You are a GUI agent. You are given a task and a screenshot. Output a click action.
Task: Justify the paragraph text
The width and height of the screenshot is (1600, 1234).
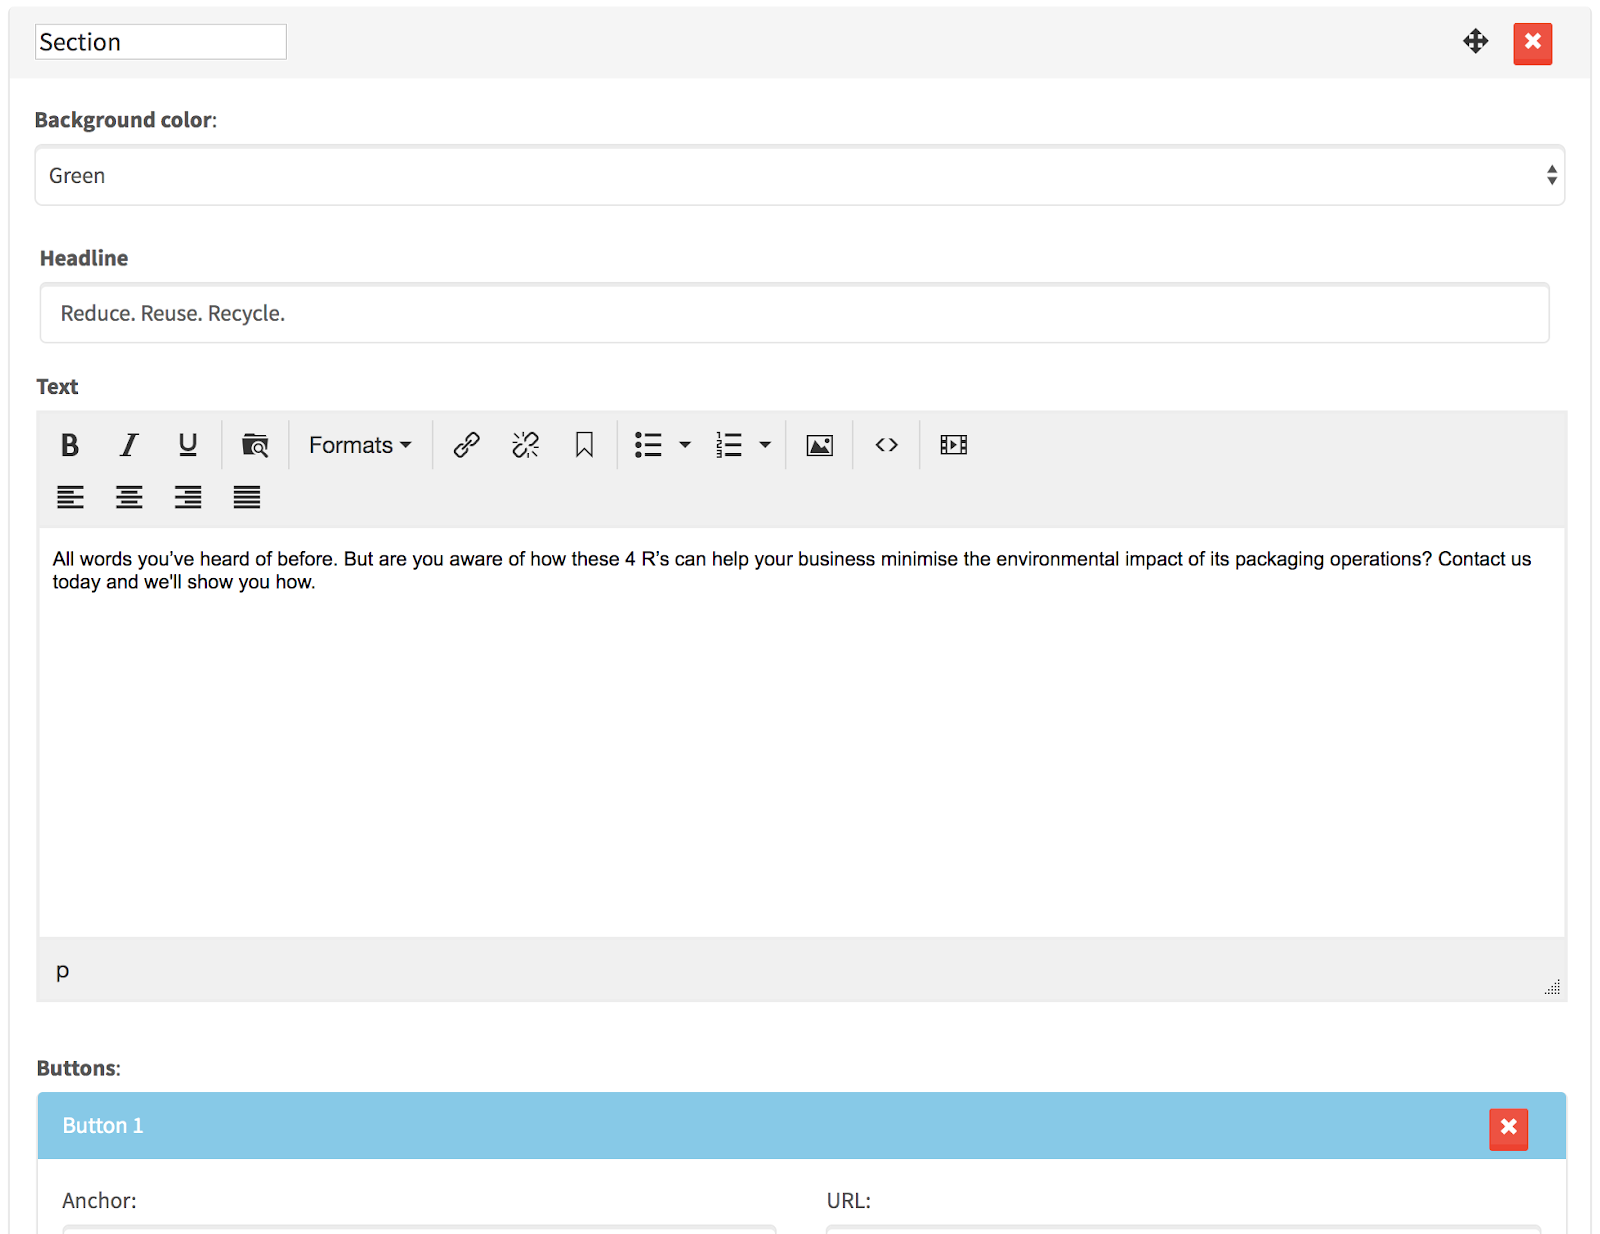(x=246, y=497)
